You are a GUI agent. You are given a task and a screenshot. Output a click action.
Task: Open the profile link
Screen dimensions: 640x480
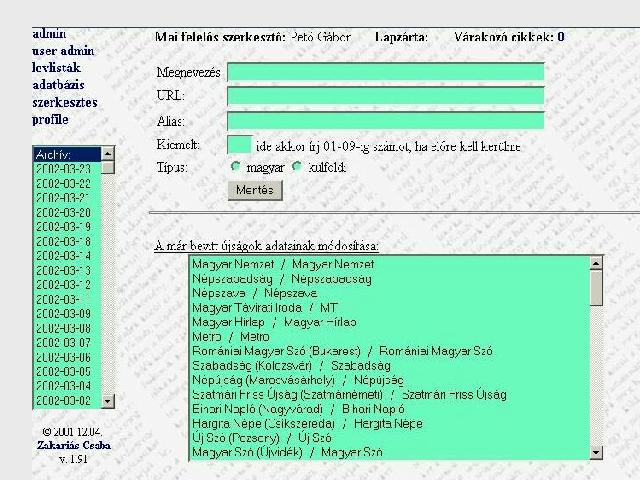pyautogui.click(x=50, y=120)
